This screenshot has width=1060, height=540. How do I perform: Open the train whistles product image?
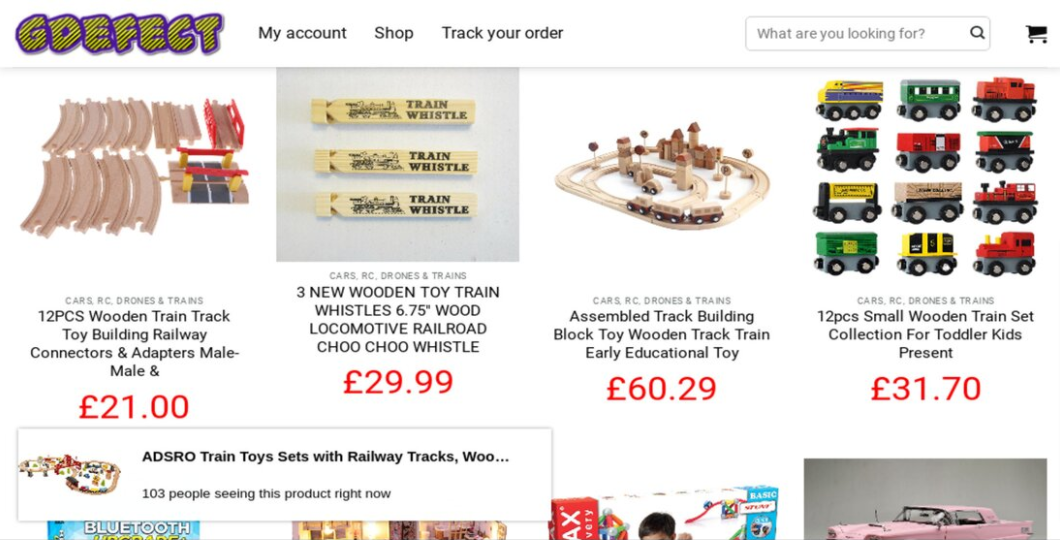(398, 164)
